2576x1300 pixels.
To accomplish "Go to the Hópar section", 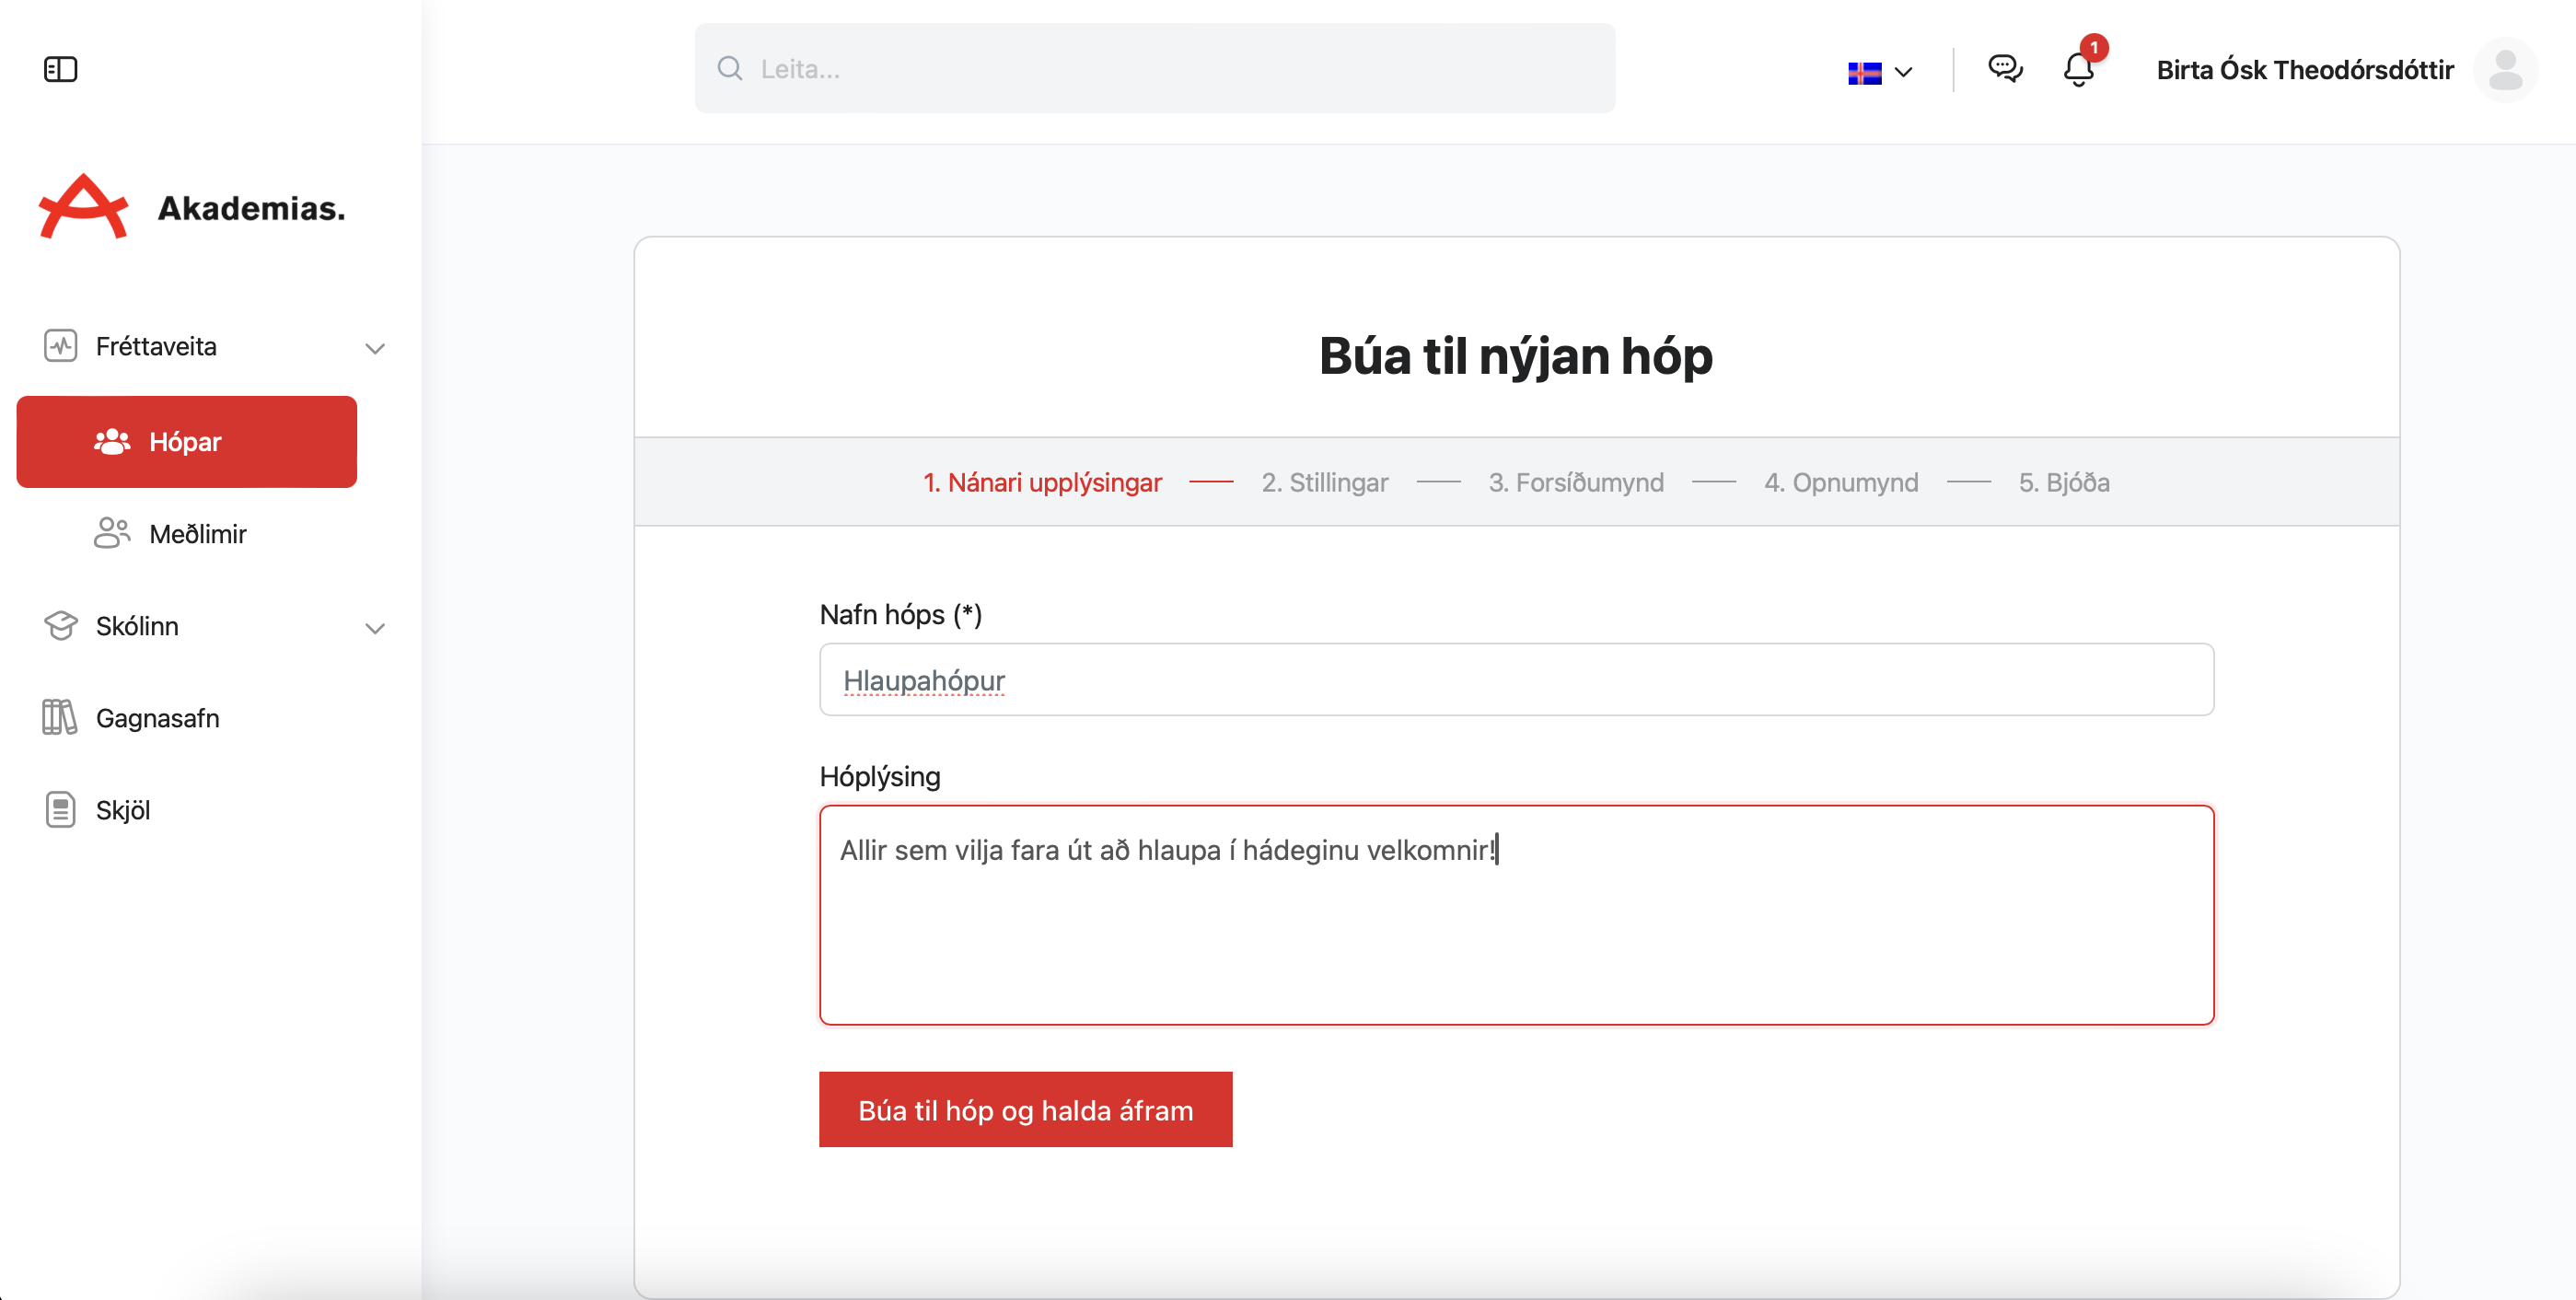I will point(187,441).
